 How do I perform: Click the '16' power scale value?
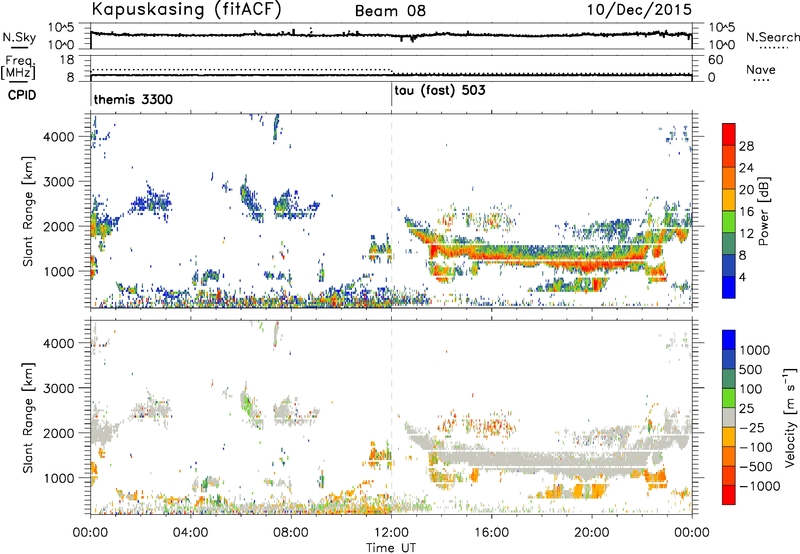pyautogui.click(x=746, y=212)
